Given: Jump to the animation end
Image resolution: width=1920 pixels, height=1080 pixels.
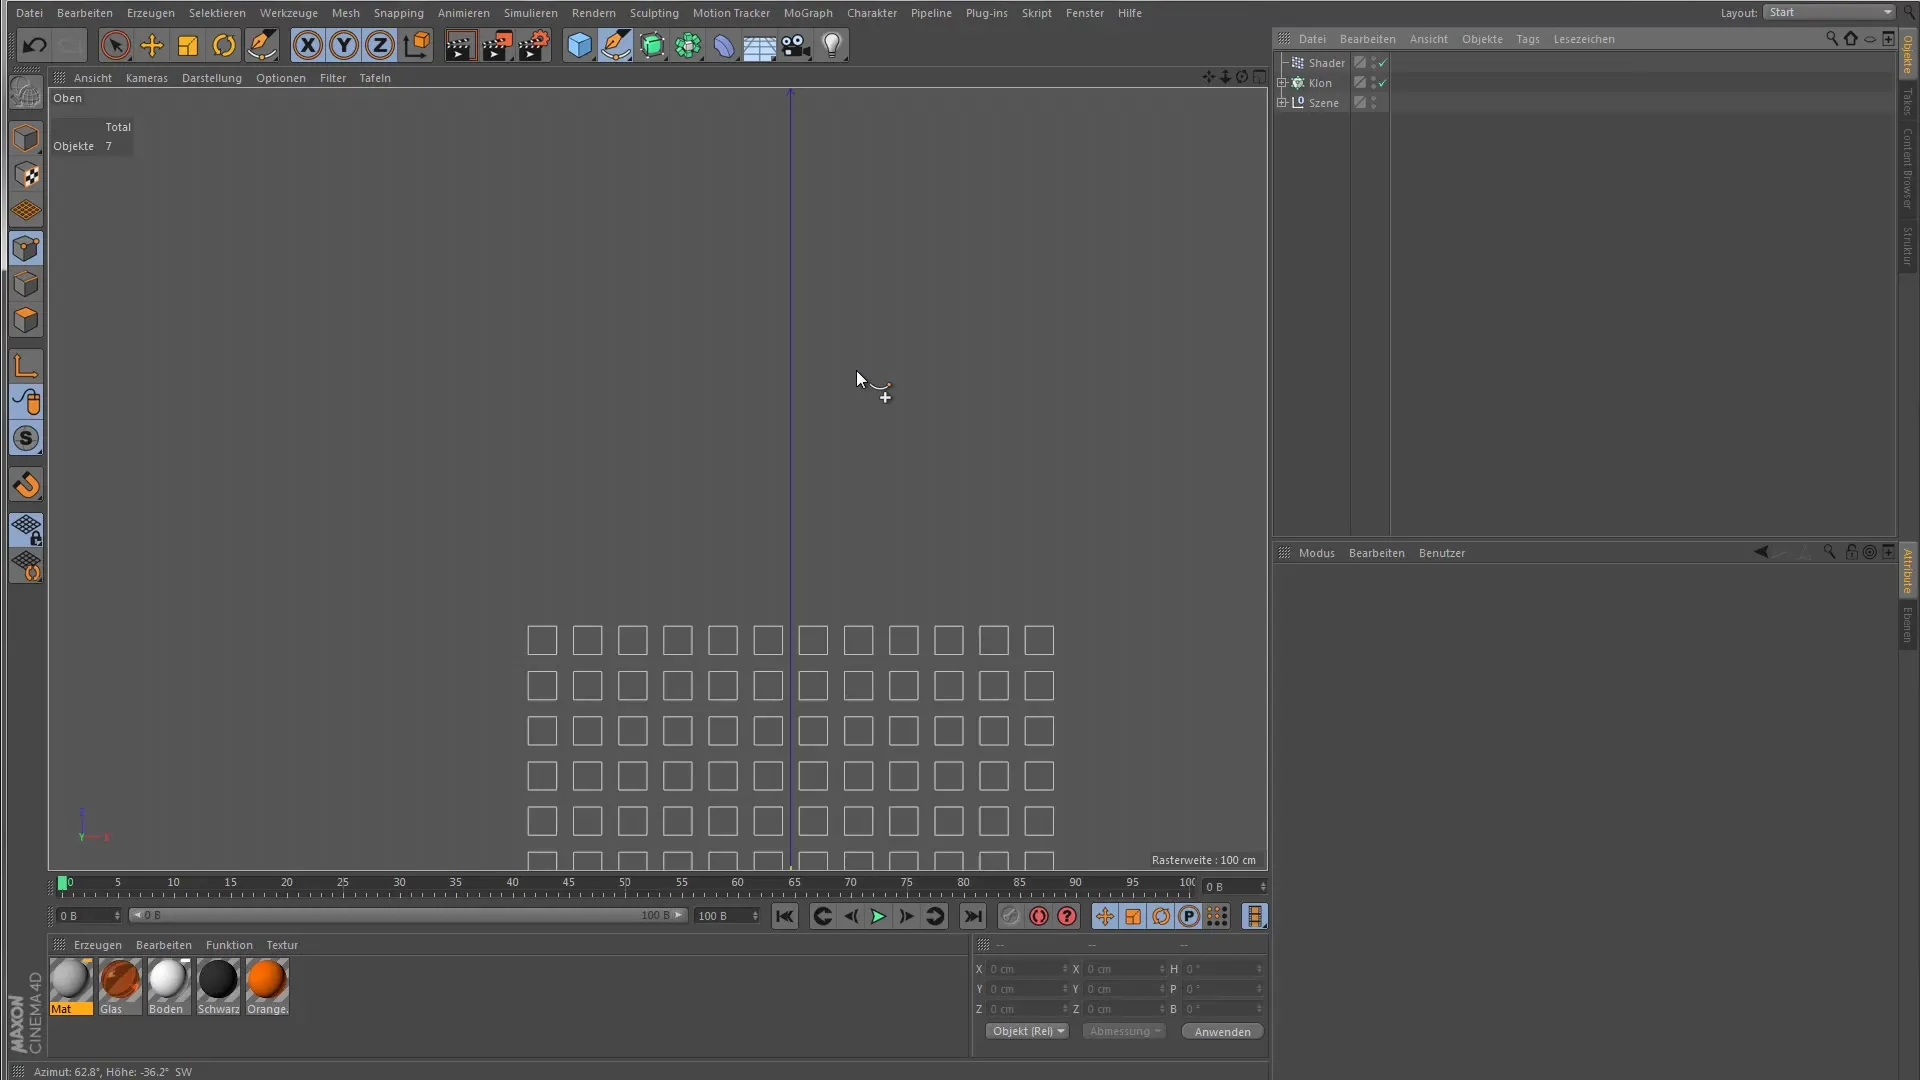Looking at the screenshot, I should [973, 916].
